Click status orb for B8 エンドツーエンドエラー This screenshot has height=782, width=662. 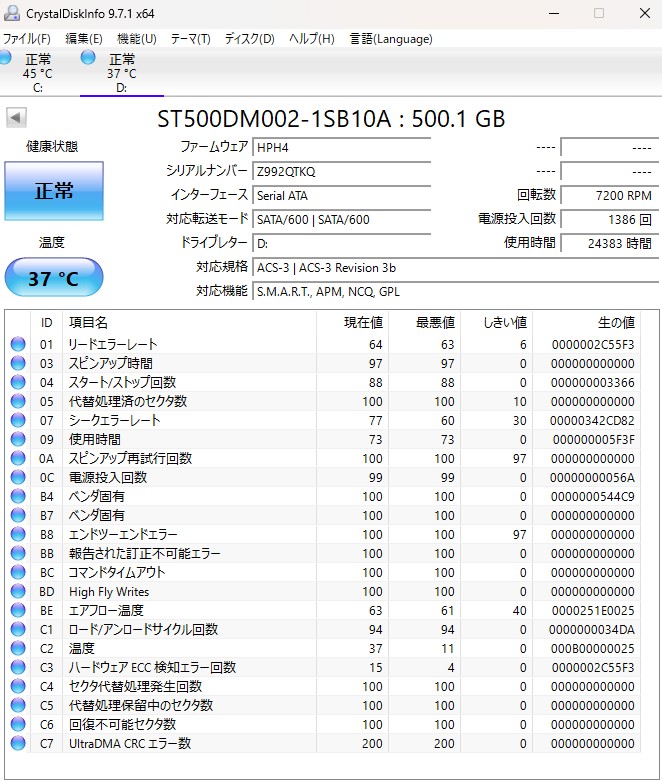tap(18, 534)
